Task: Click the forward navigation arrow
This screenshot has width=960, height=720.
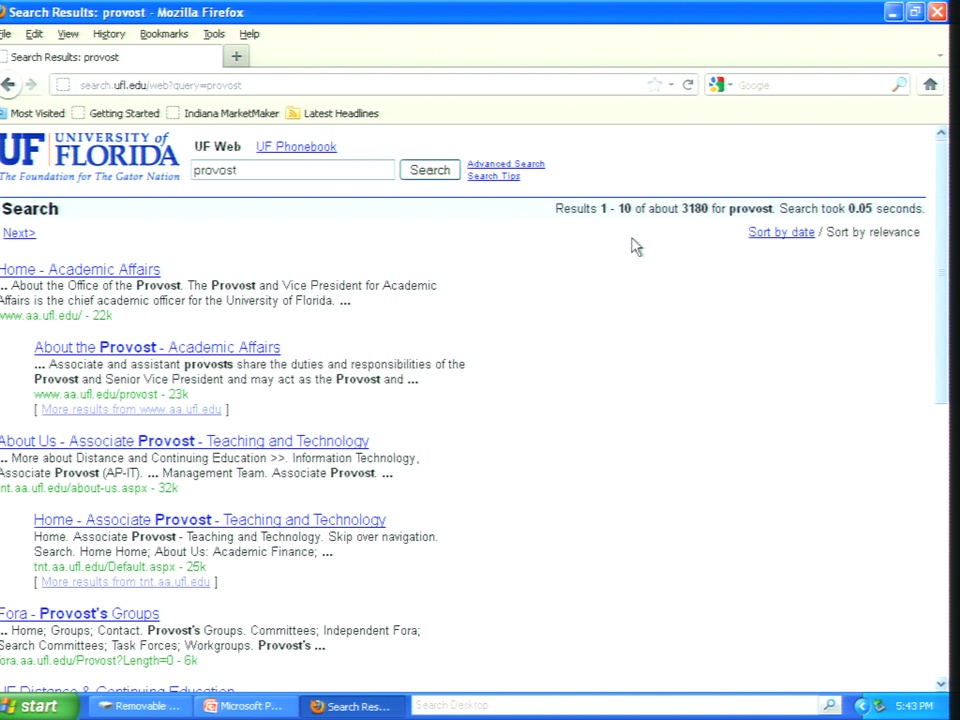Action: (32, 84)
